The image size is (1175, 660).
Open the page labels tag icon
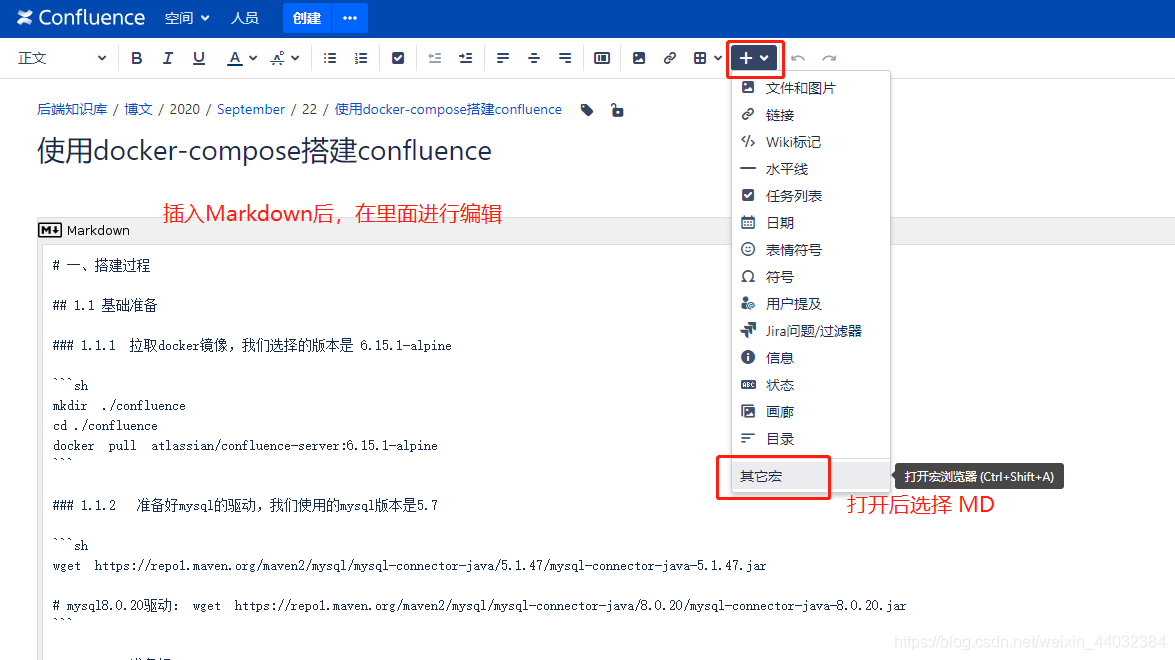587,110
